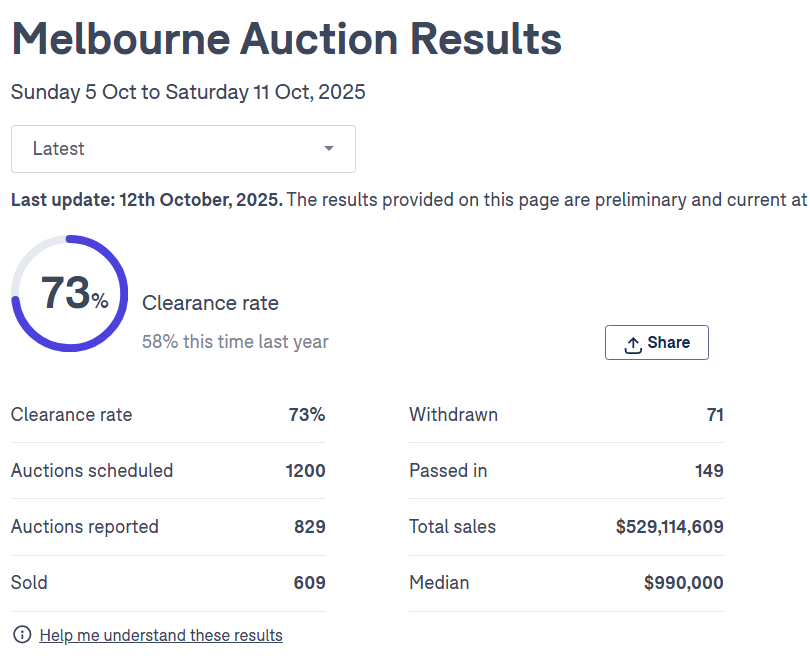Click the upload icon in the Share button
This screenshot has height=666, width=810.
pos(632,344)
